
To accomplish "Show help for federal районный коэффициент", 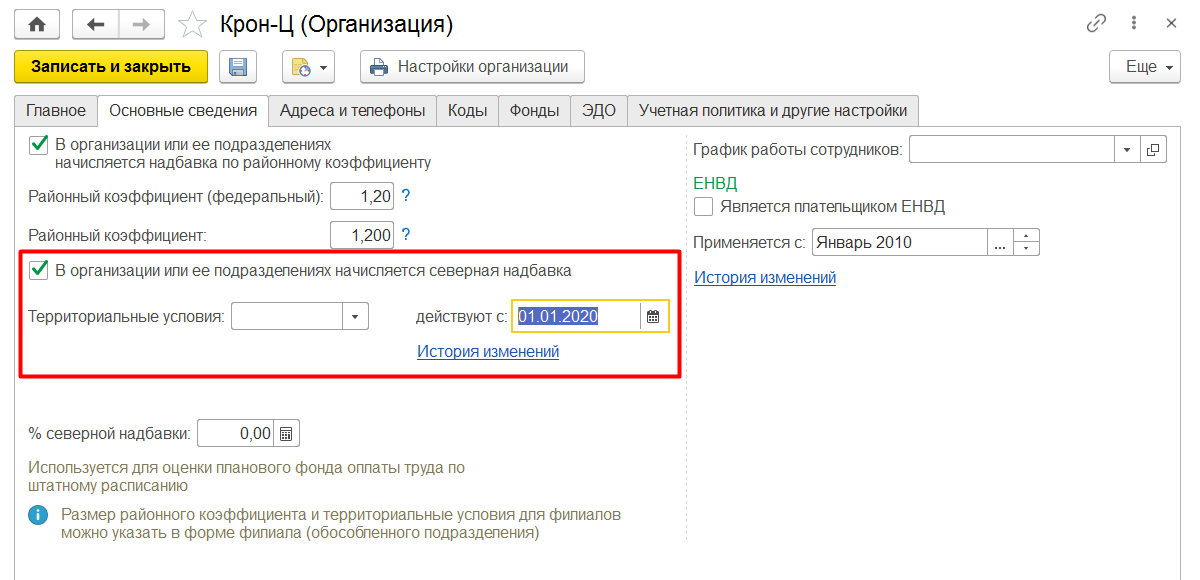I will click(x=407, y=196).
